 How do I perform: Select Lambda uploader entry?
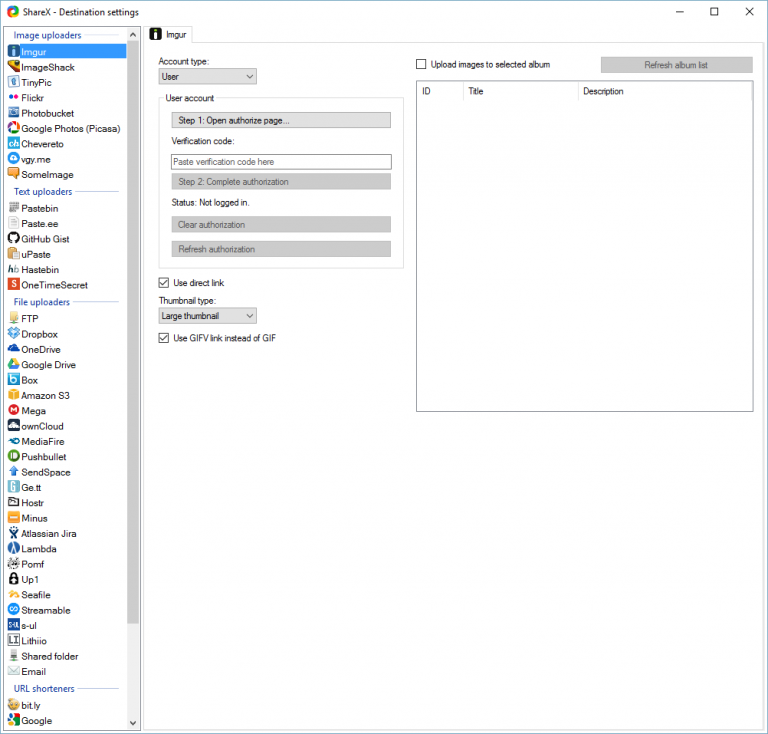[x=33, y=548]
